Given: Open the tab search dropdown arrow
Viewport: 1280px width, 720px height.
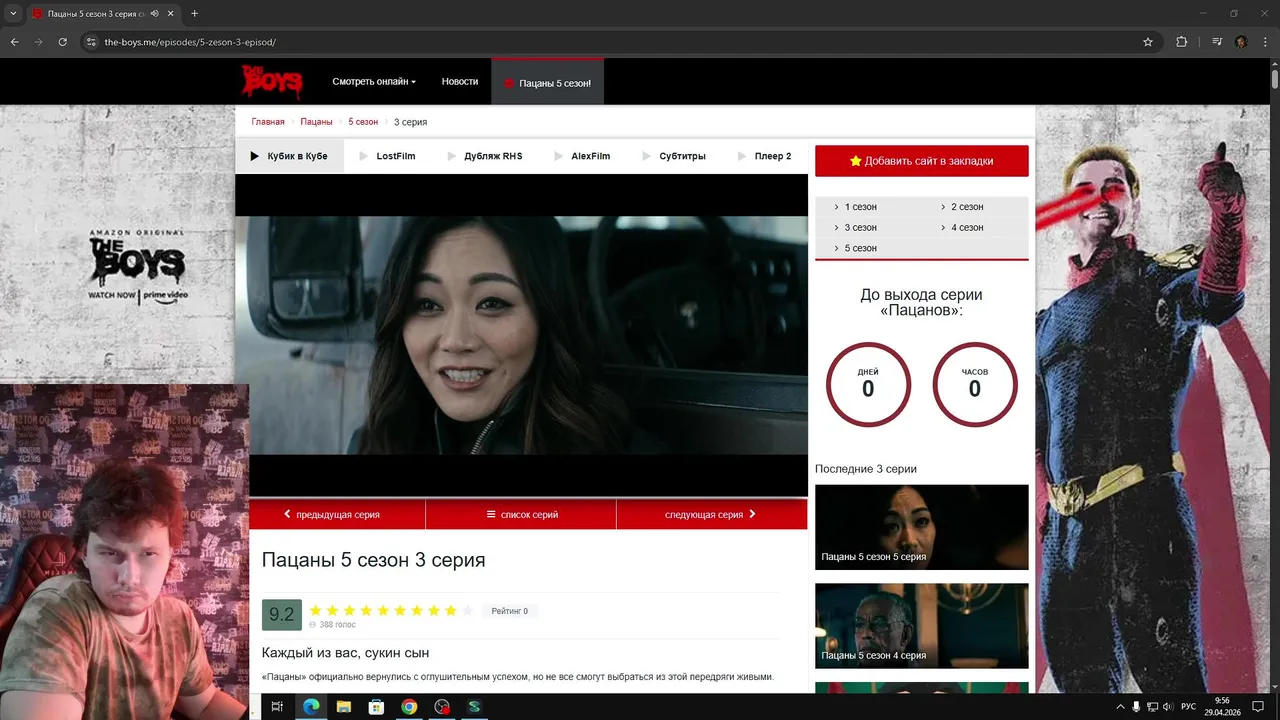Looking at the screenshot, I should tap(13, 14).
